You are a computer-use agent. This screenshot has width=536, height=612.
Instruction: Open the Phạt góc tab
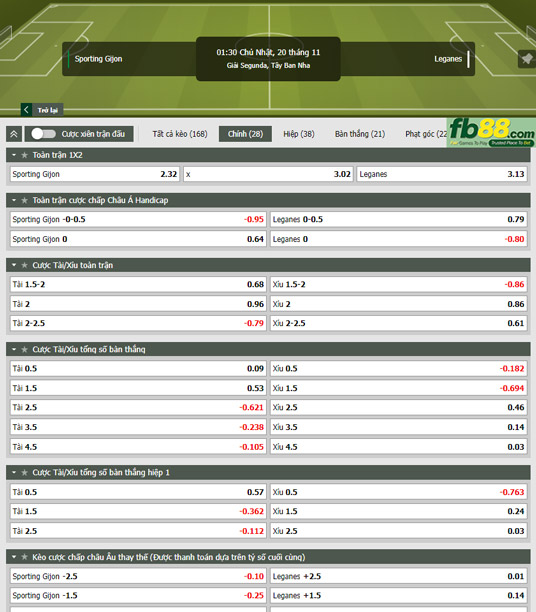tap(426, 134)
